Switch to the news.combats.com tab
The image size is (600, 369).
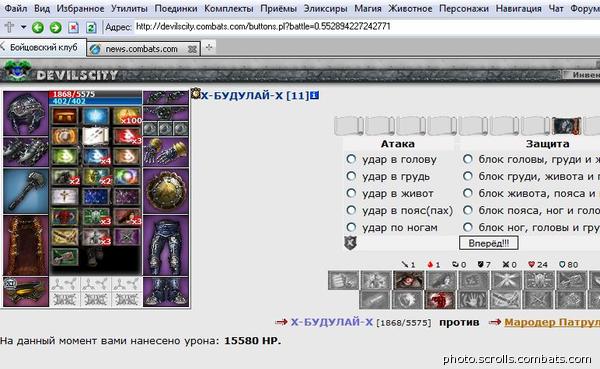[x=141, y=49]
